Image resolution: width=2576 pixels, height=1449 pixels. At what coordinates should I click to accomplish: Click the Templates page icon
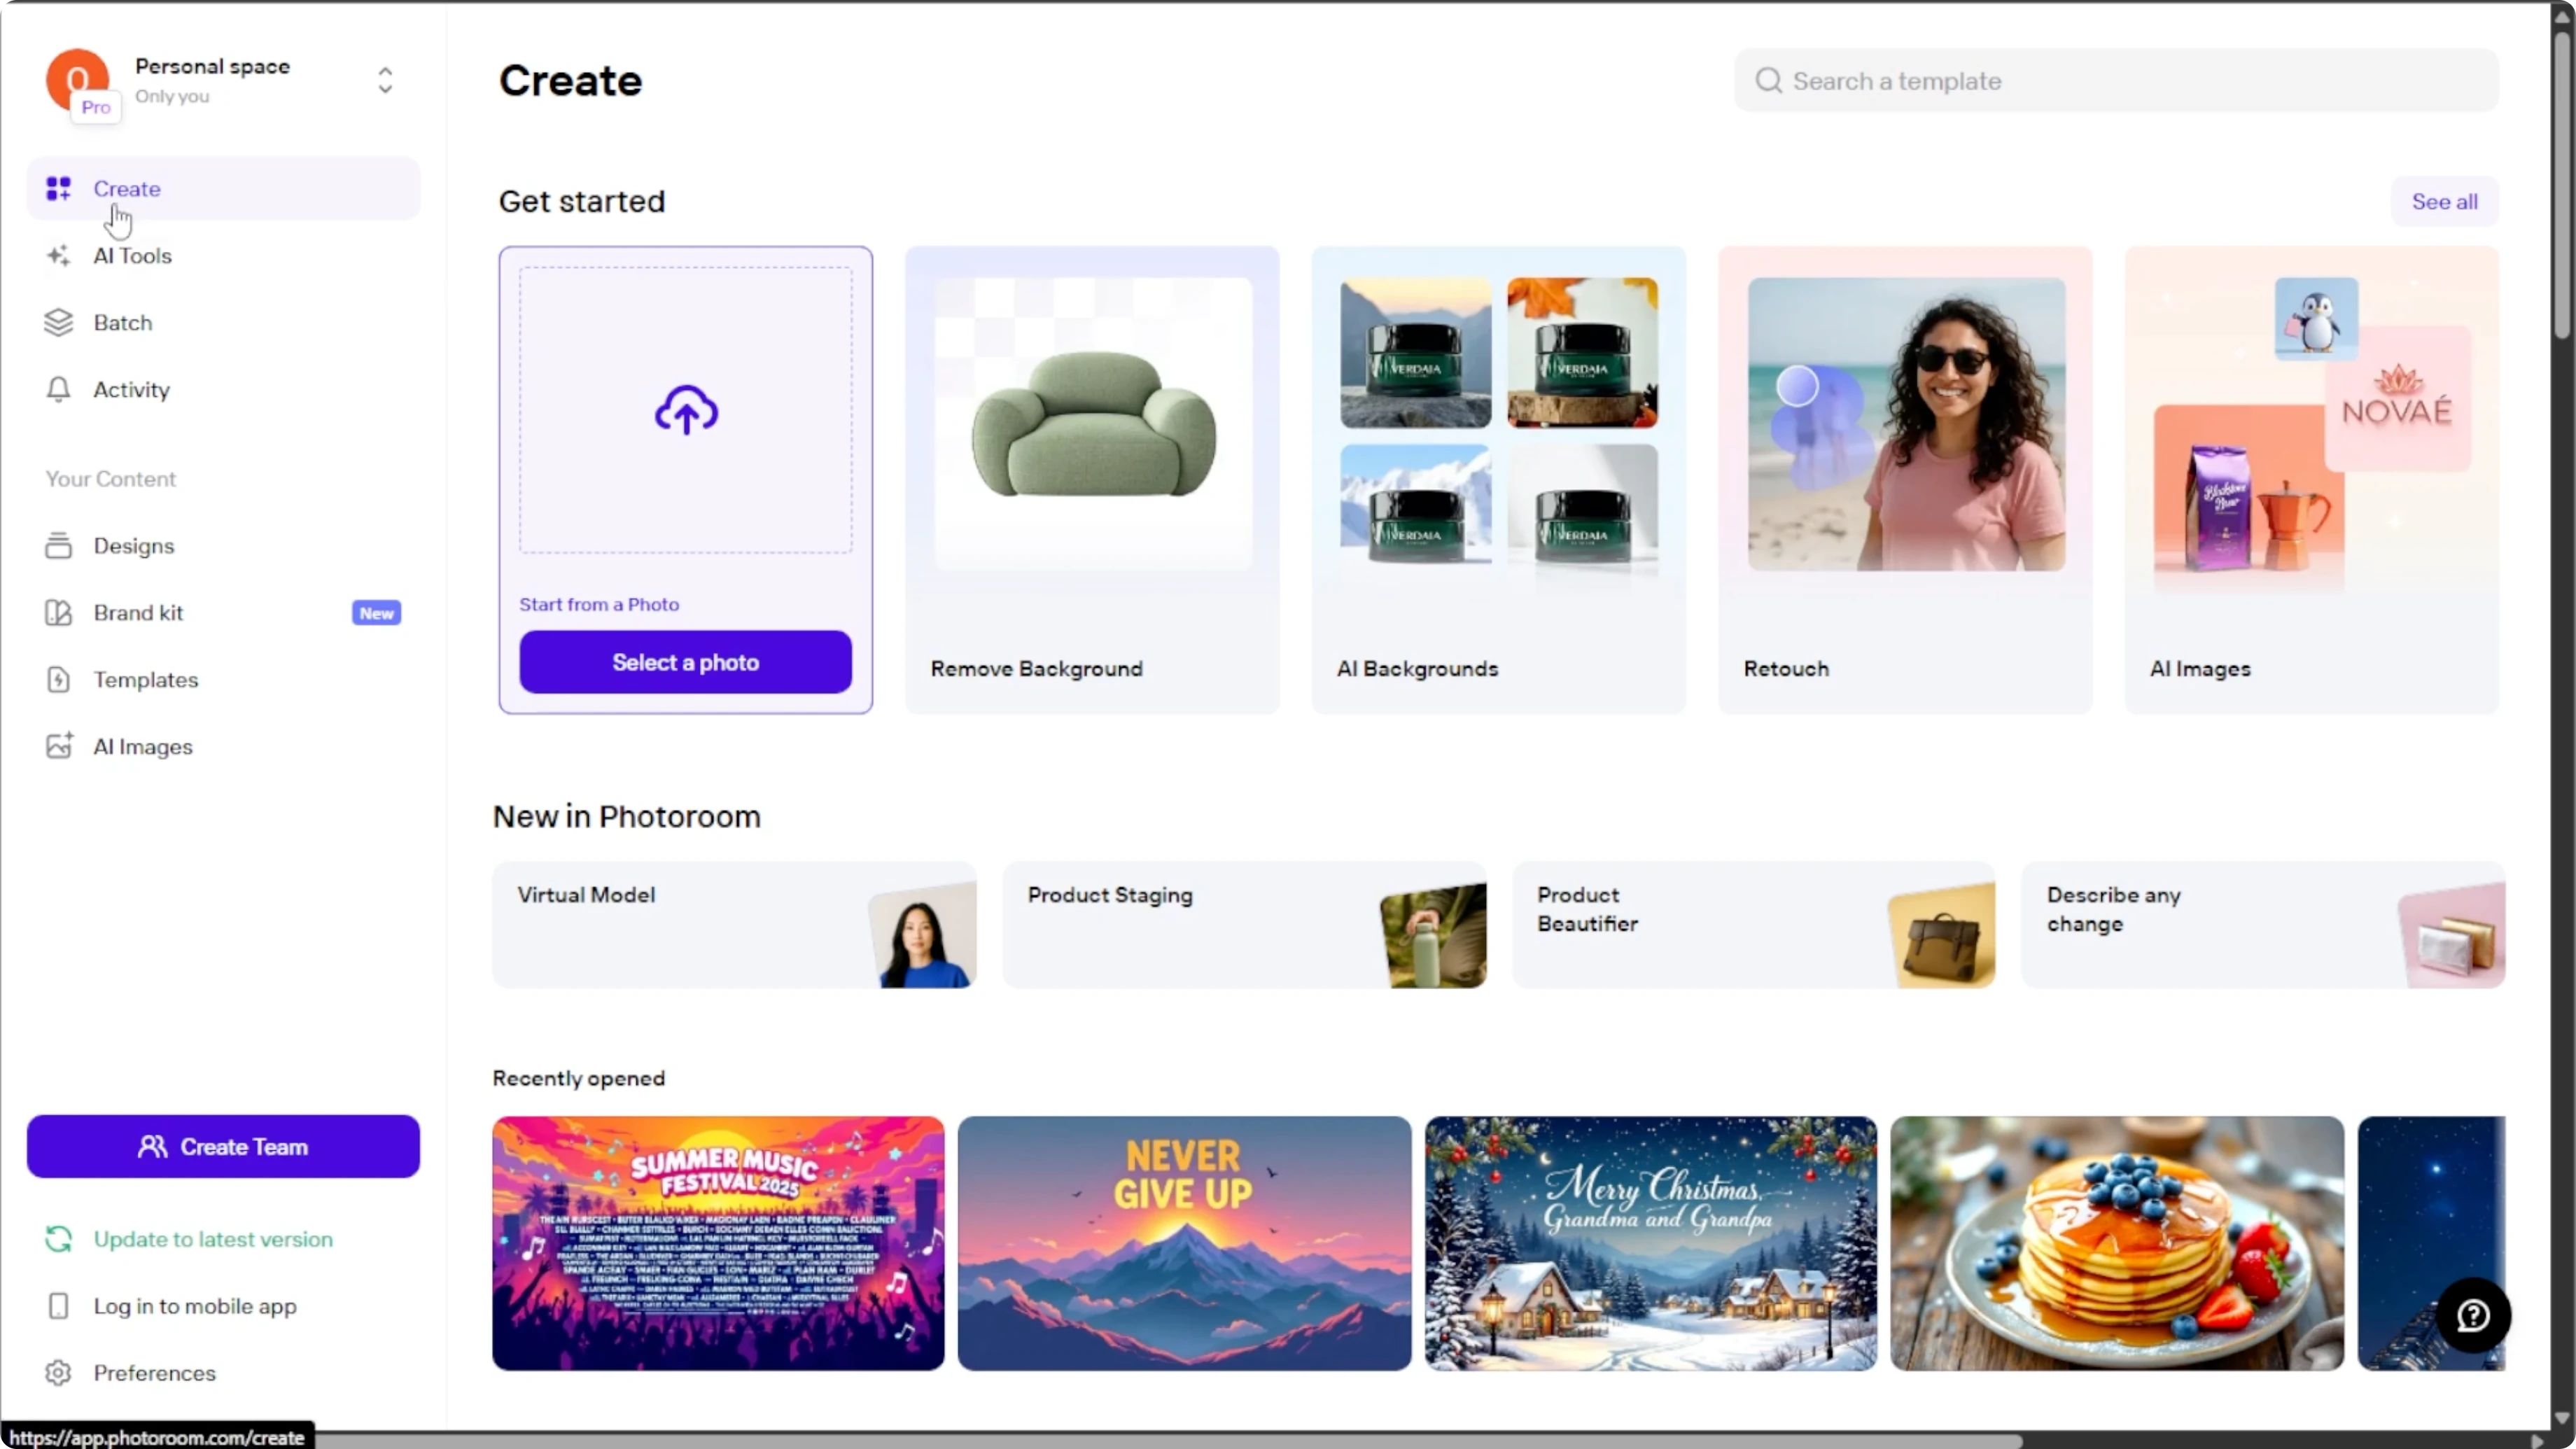[x=58, y=680]
